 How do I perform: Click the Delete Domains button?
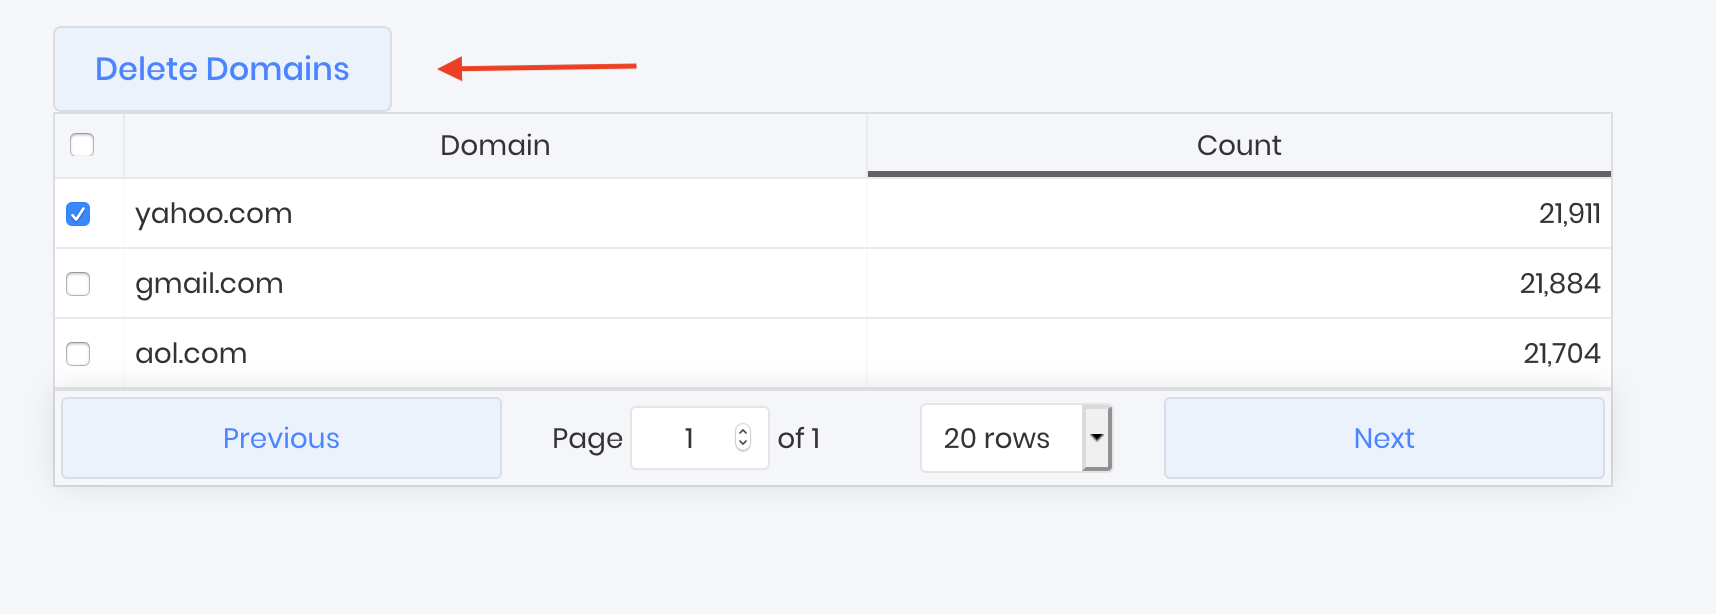click(222, 69)
